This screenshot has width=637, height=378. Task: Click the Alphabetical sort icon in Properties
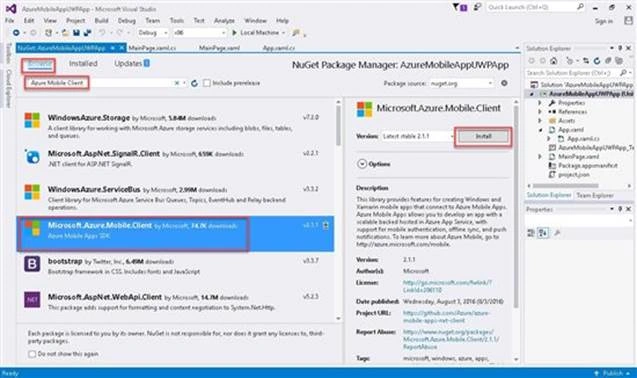543,233
